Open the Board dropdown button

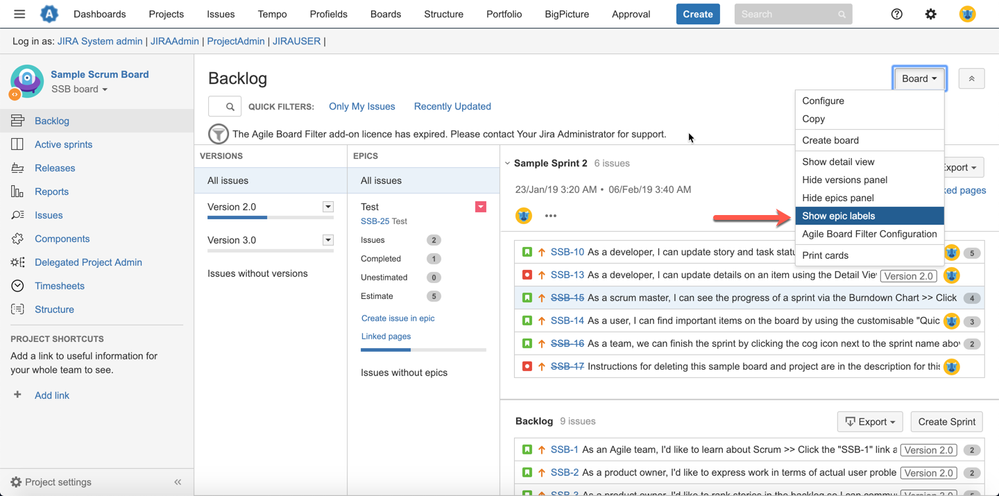(x=919, y=78)
